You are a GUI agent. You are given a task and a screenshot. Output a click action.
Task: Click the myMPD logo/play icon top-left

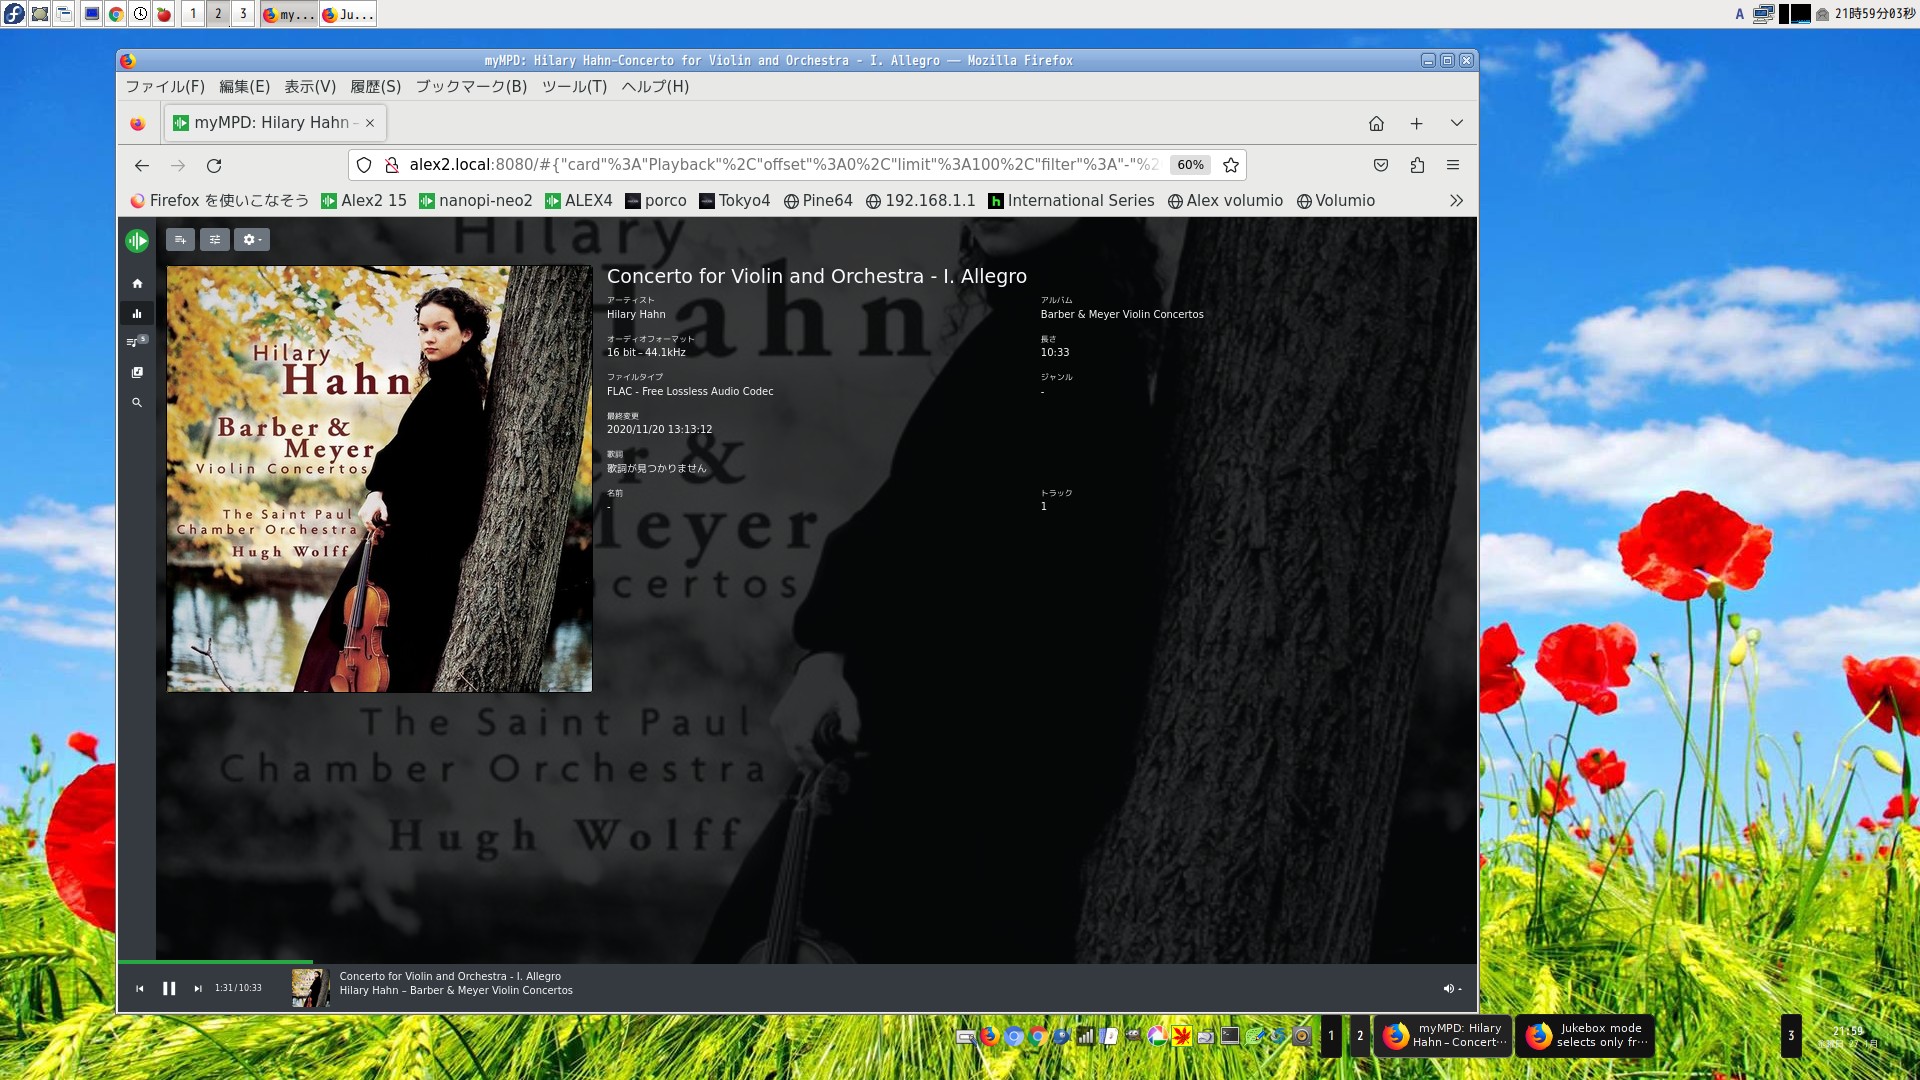137,240
